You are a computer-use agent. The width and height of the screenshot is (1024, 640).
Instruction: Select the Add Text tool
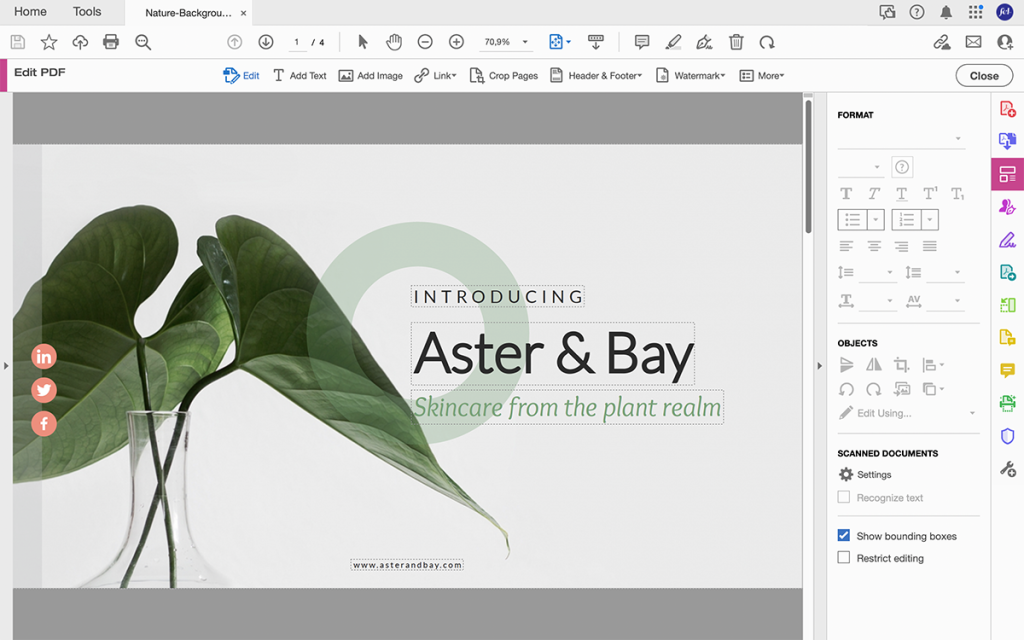coord(299,75)
